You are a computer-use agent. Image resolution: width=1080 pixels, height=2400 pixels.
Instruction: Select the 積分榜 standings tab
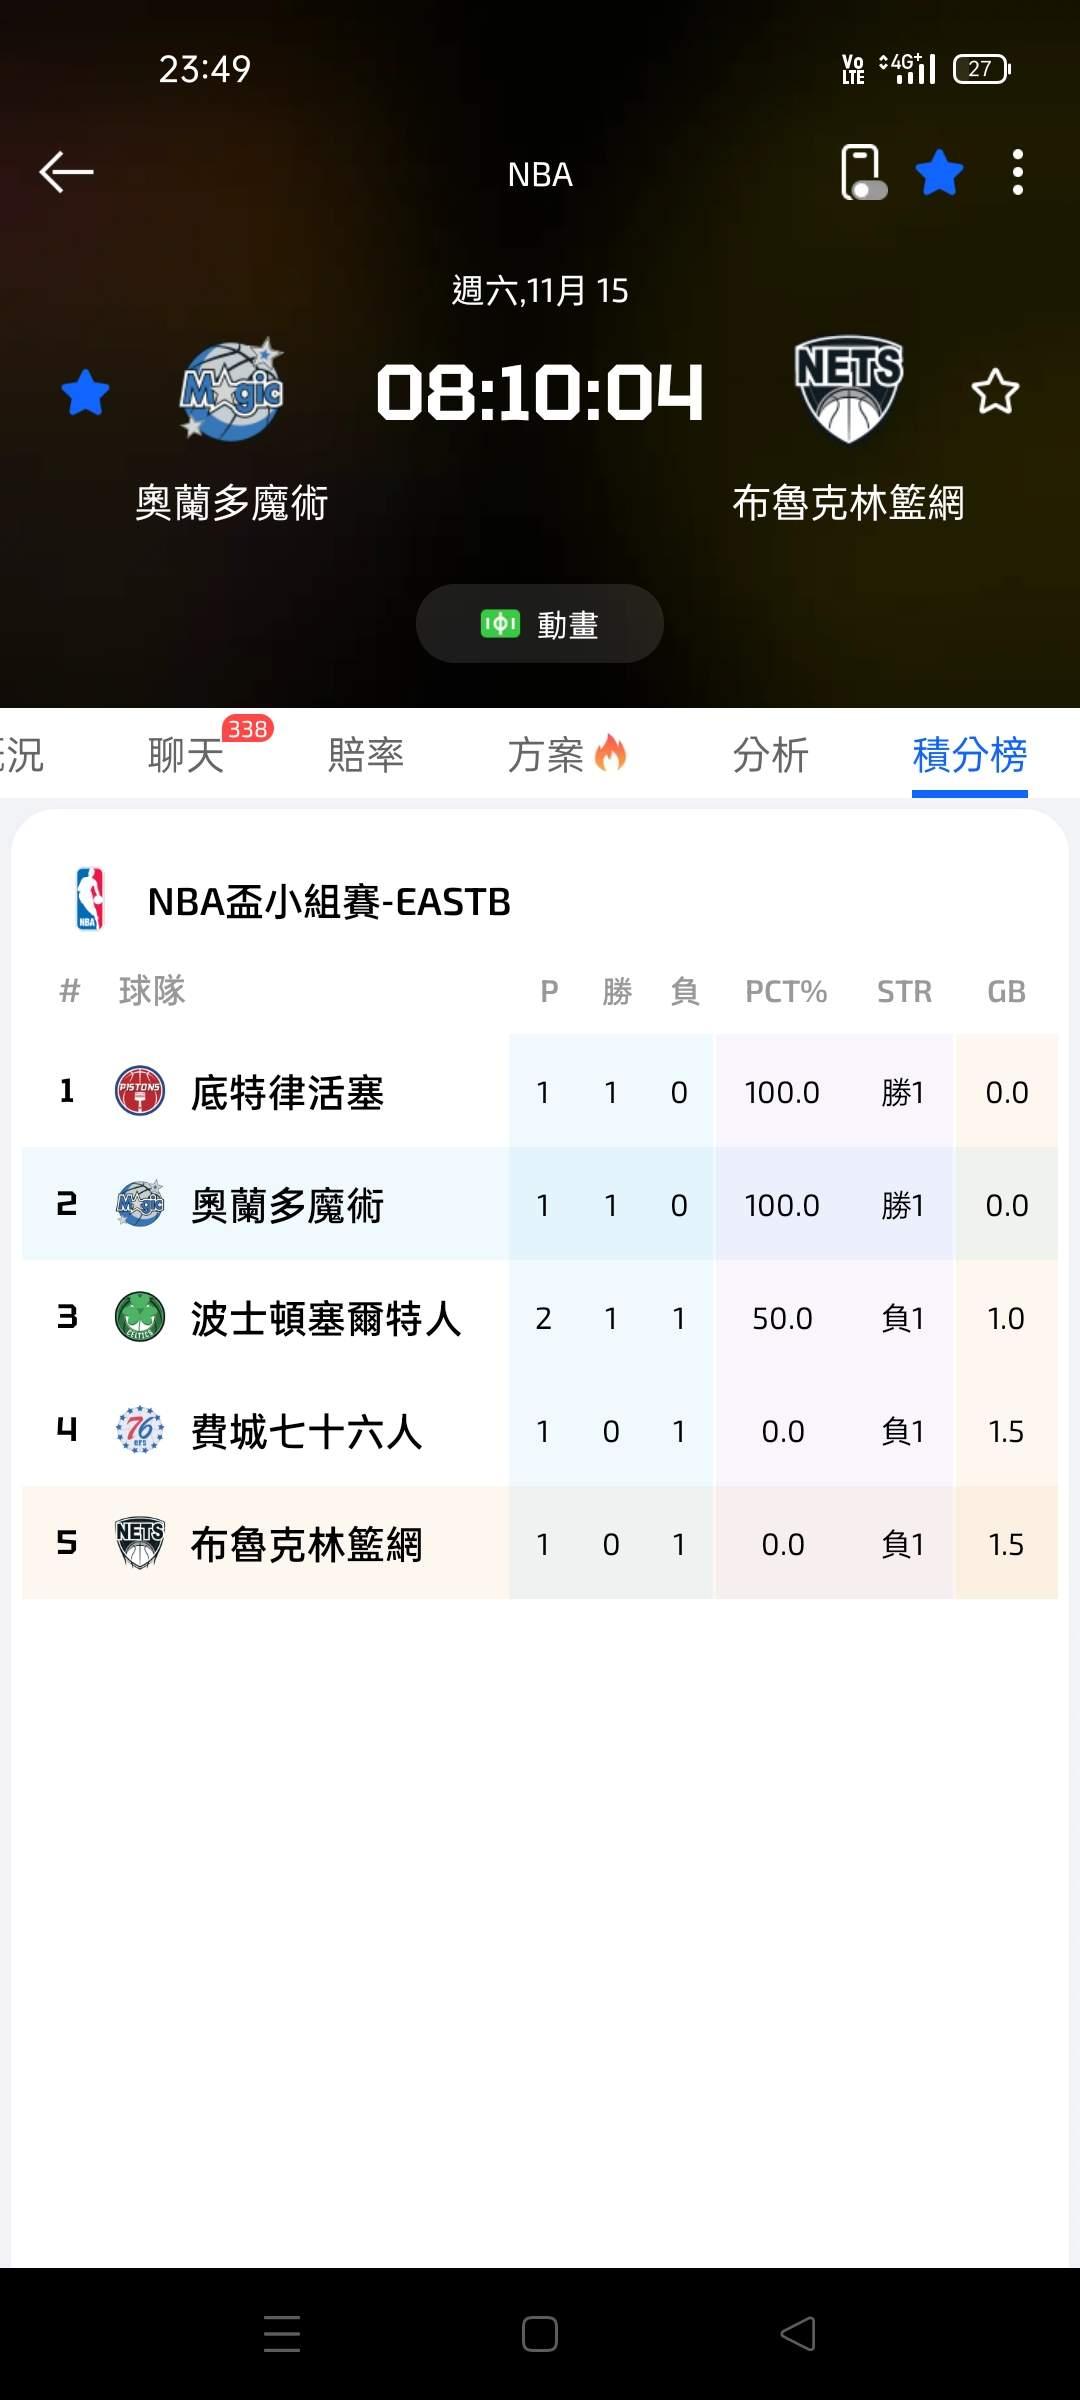(969, 755)
